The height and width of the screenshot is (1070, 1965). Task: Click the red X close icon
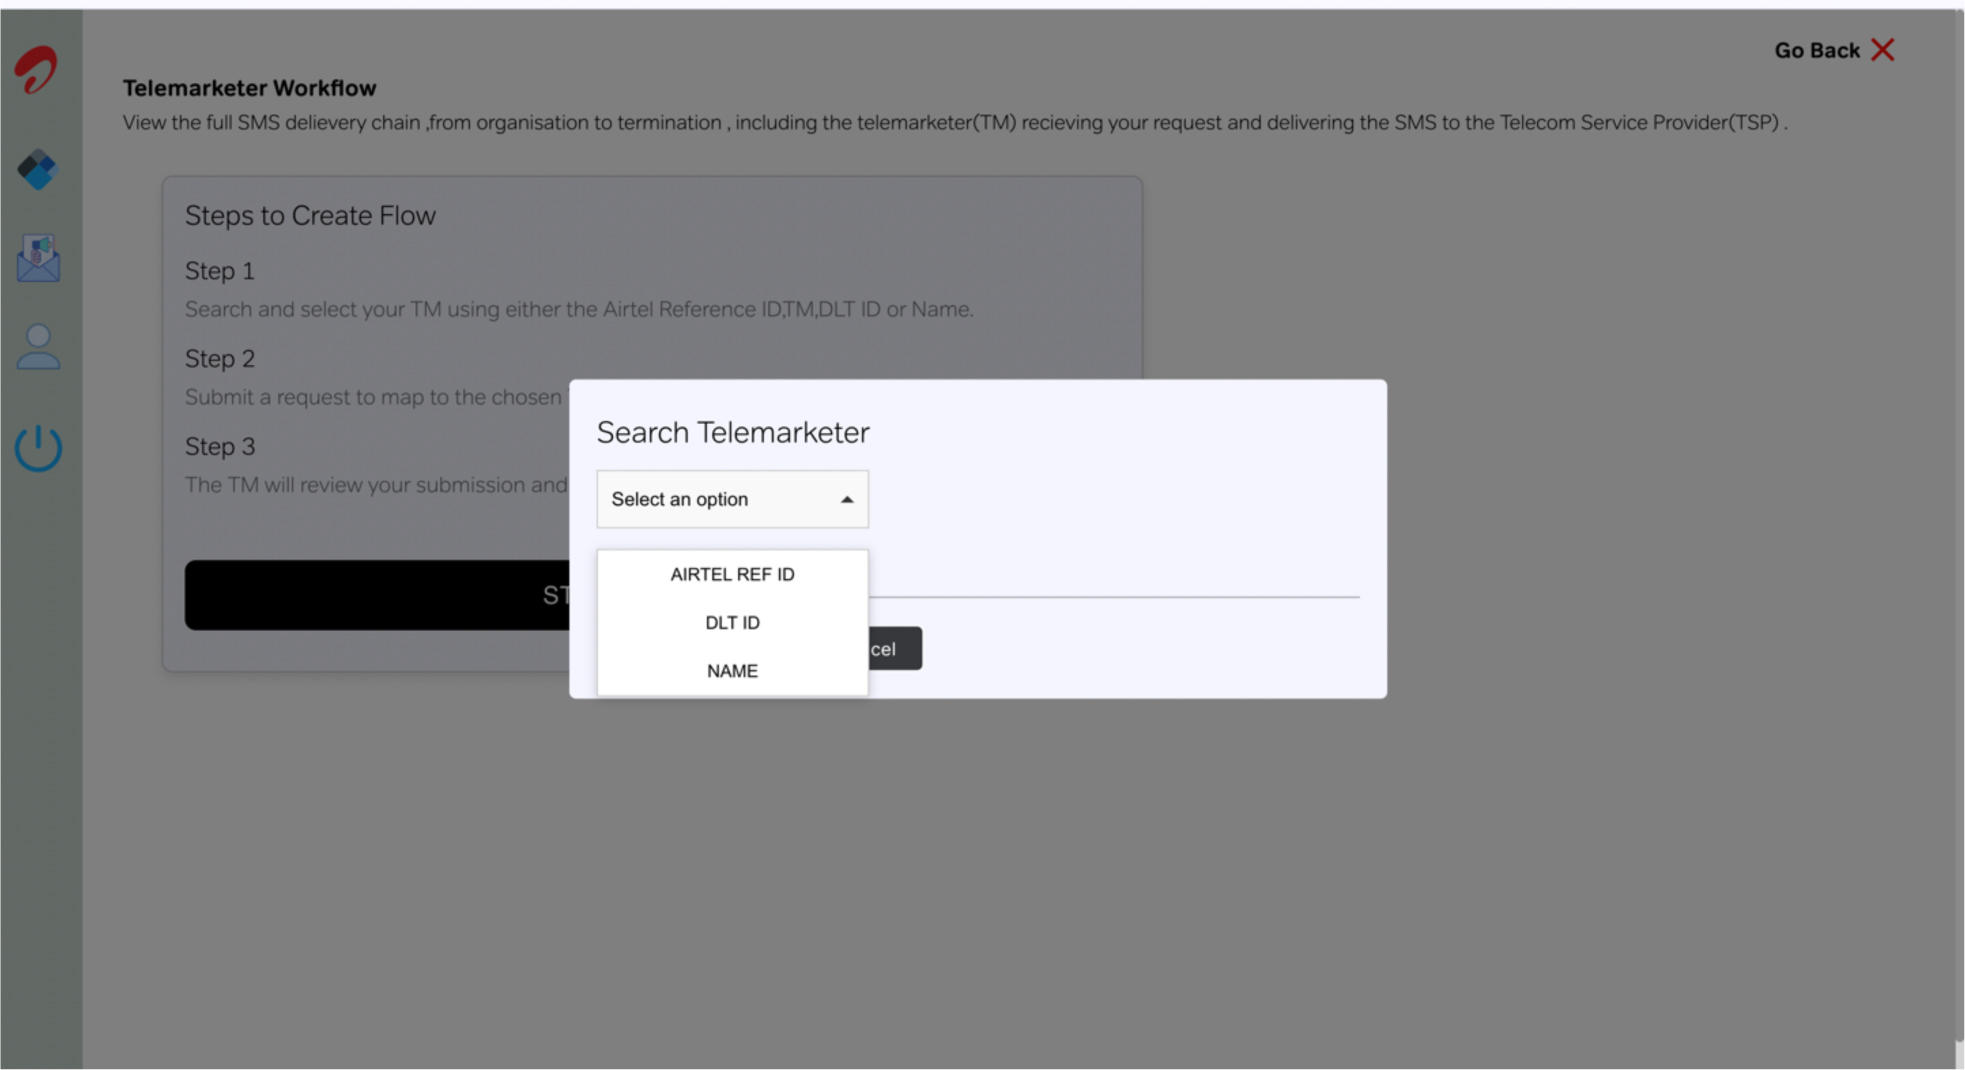point(1883,50)
